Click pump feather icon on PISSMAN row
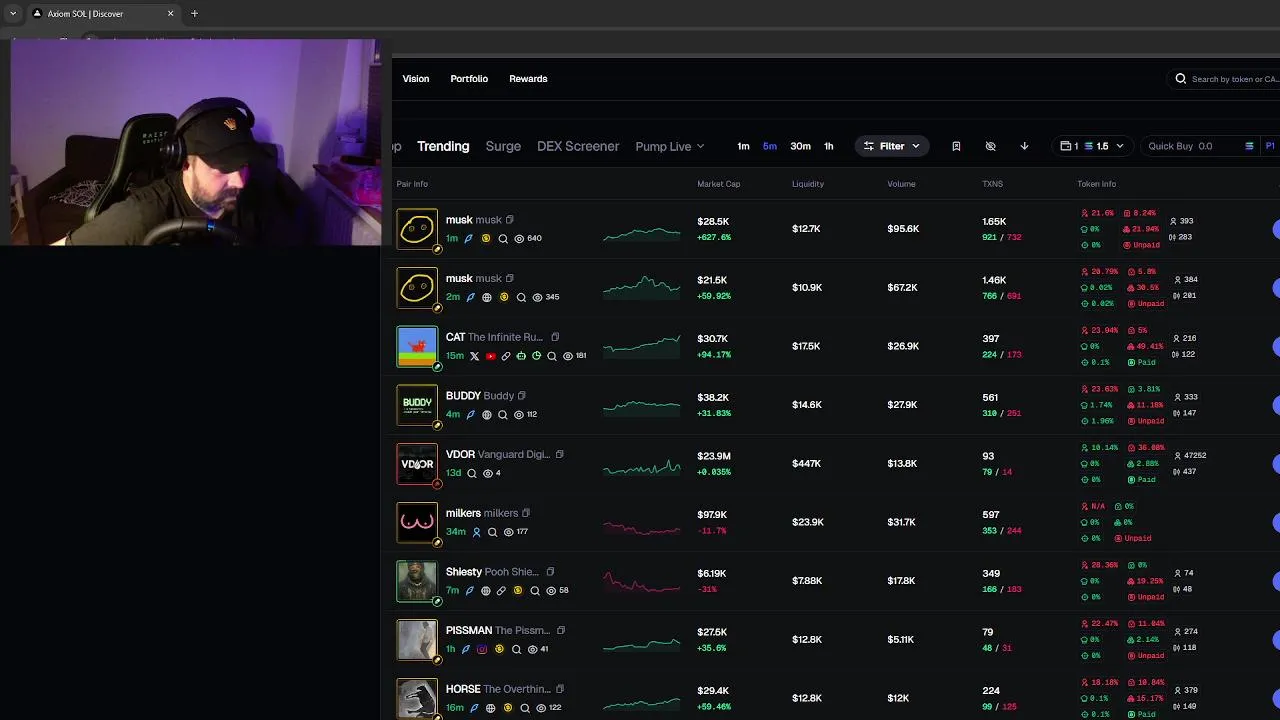The width and height of the screenshot is (1280, 720). point(465,649)
